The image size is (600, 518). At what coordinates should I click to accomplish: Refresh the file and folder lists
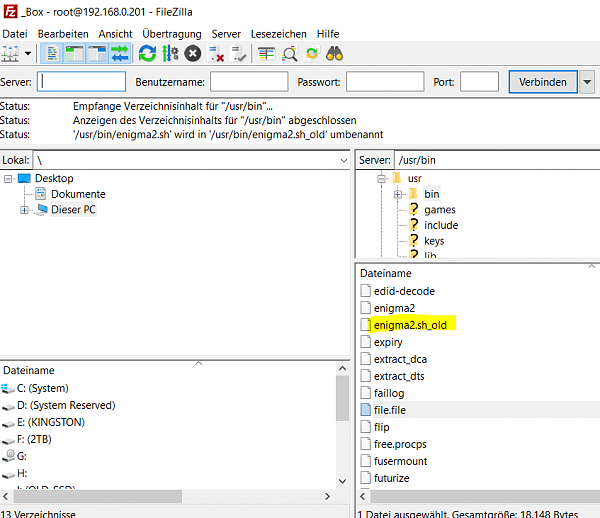point(147,53)
